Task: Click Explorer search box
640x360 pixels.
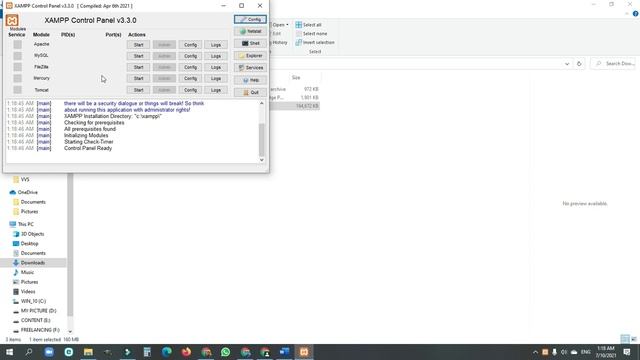Action: click(x=613, y=64)
